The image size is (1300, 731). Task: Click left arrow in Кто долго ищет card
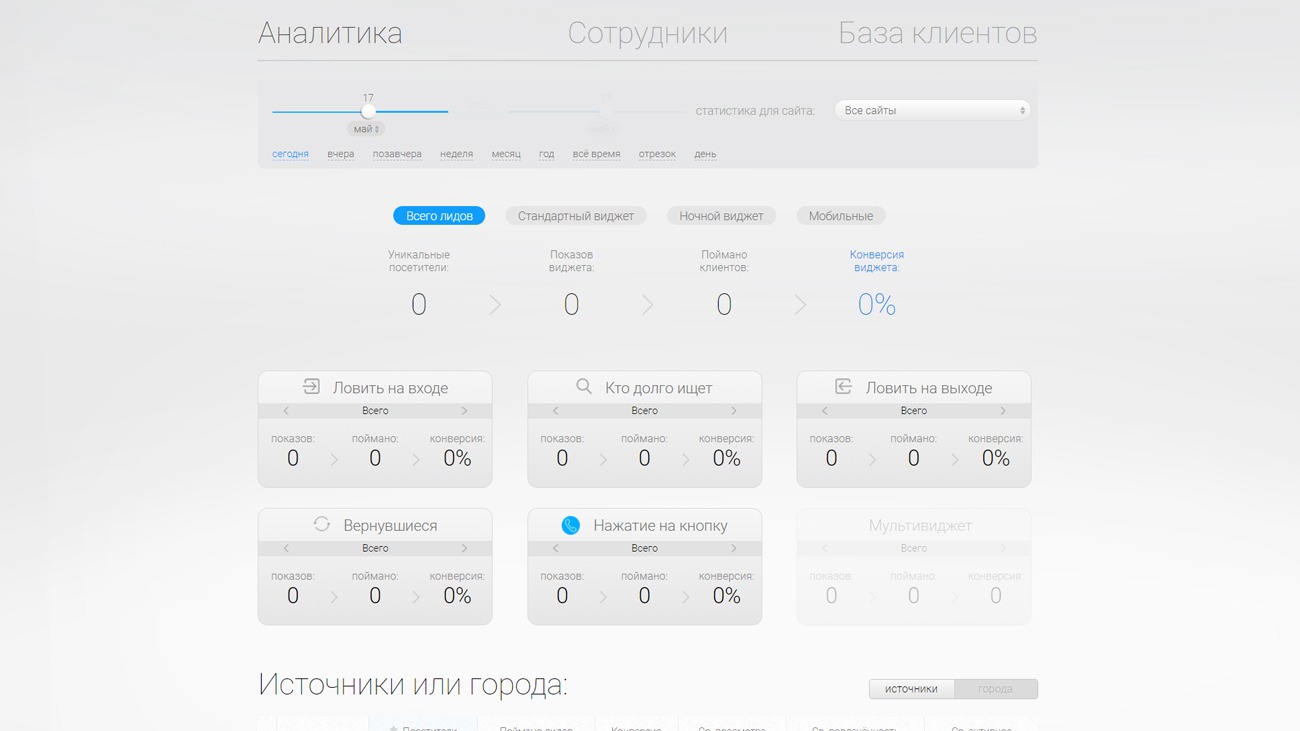tap(556, 411)
